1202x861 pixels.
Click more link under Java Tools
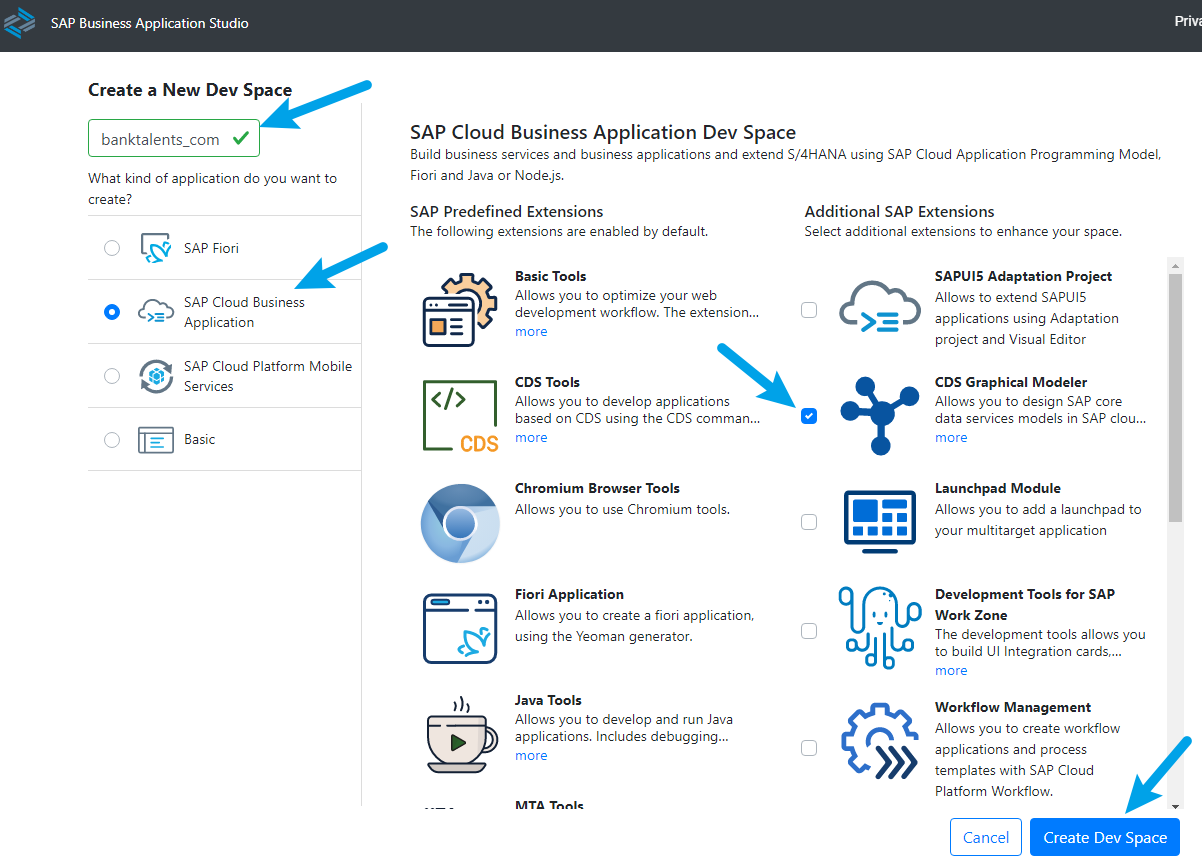tap(531, 756)
